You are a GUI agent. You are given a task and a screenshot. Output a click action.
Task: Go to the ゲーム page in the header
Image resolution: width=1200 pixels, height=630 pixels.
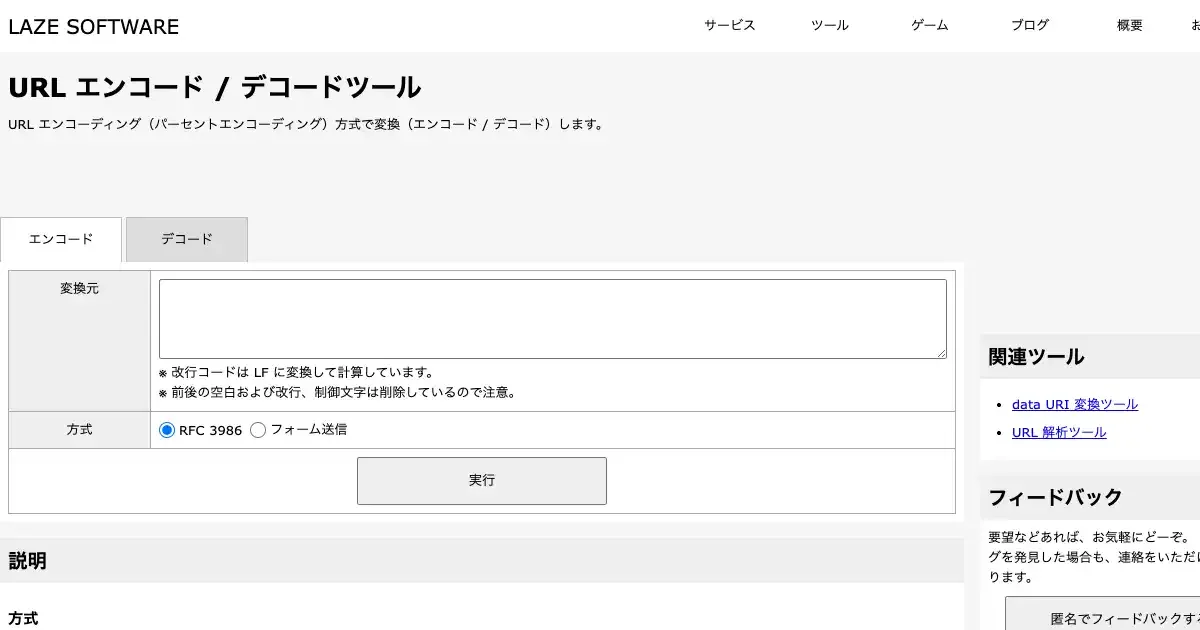pyautogui.click(x=929, y=26)
